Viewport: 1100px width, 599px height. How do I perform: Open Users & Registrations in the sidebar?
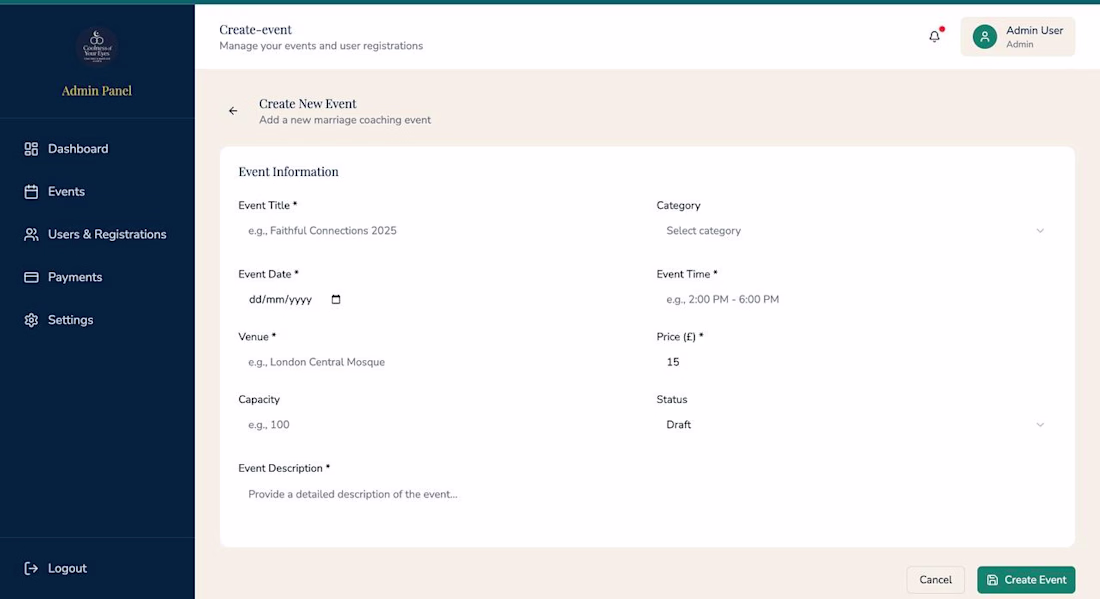pos(97,234)
